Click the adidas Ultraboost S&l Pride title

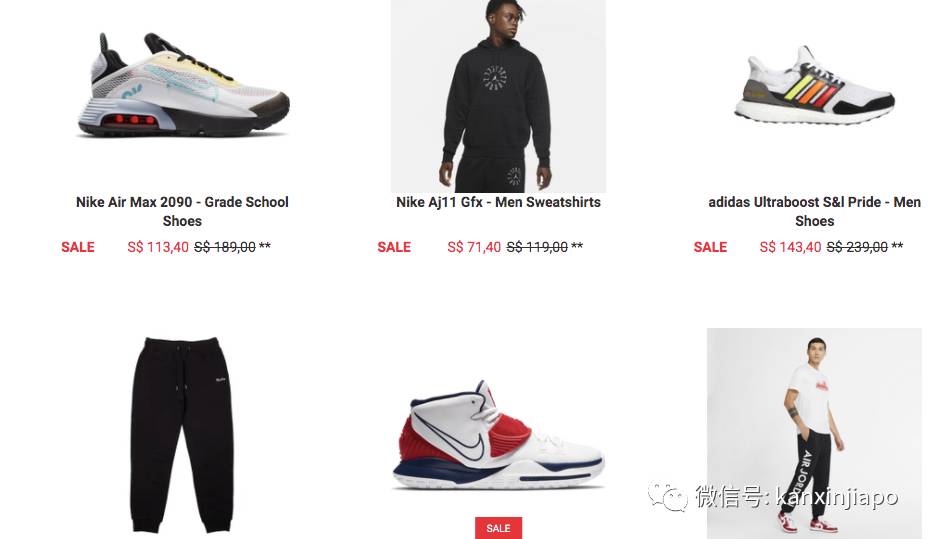click(x=814, y=211)
